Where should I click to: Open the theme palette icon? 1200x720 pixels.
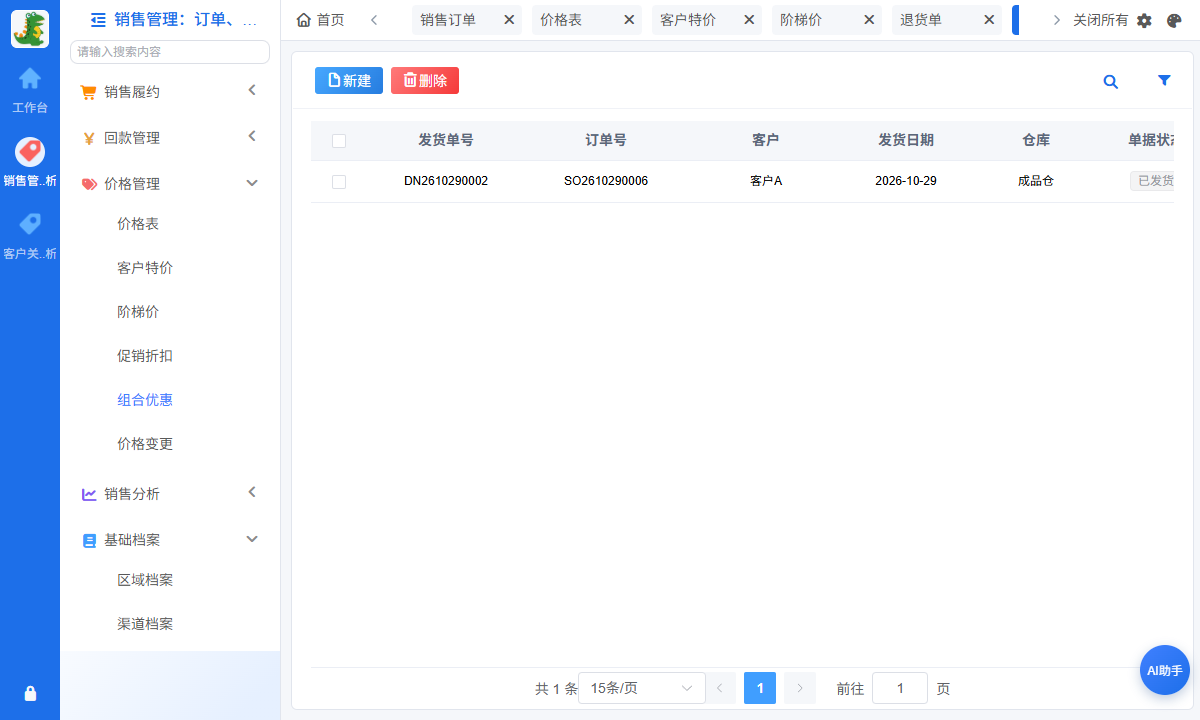click(x=1174, y=20)
